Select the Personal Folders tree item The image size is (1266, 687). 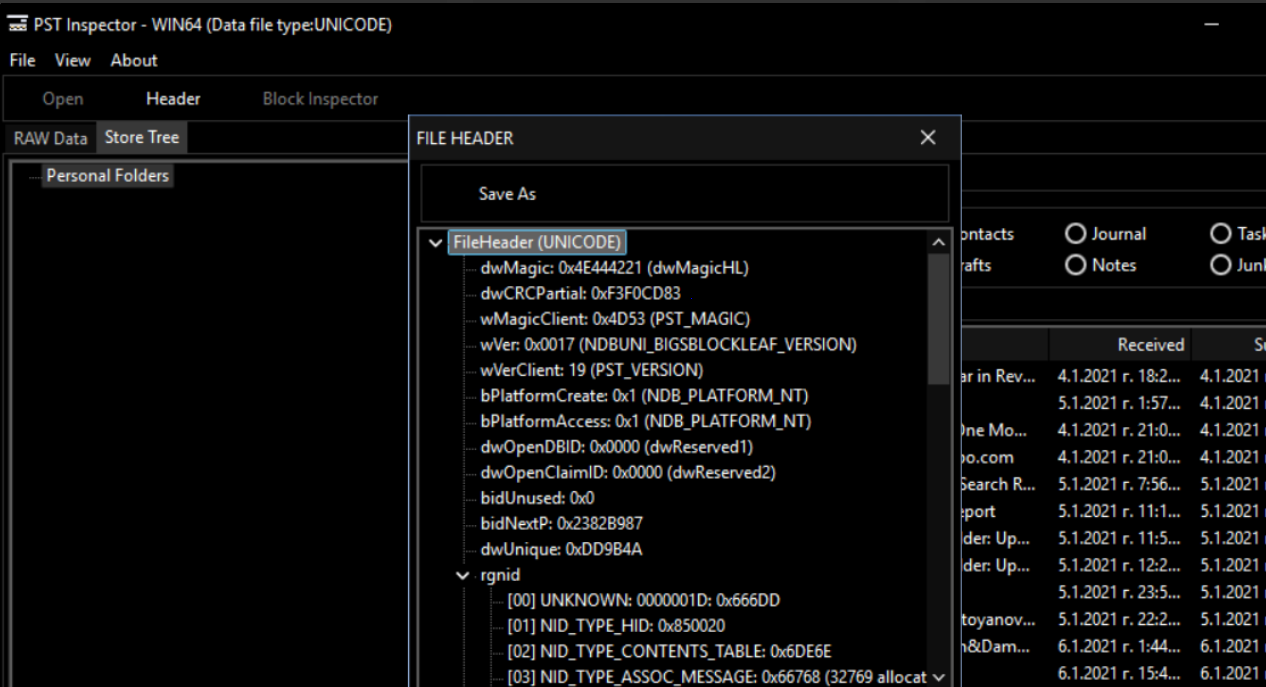pyautogui.click(x=107, y=175)
